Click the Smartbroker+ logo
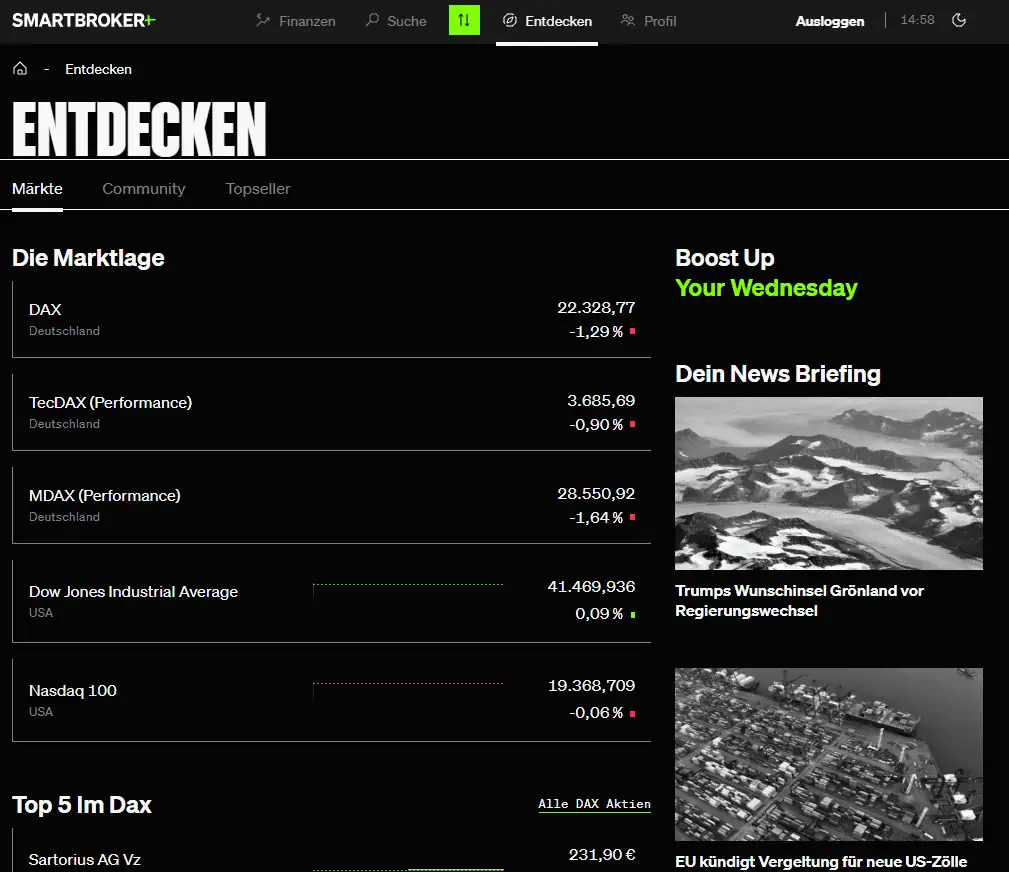 click(84, 21)
